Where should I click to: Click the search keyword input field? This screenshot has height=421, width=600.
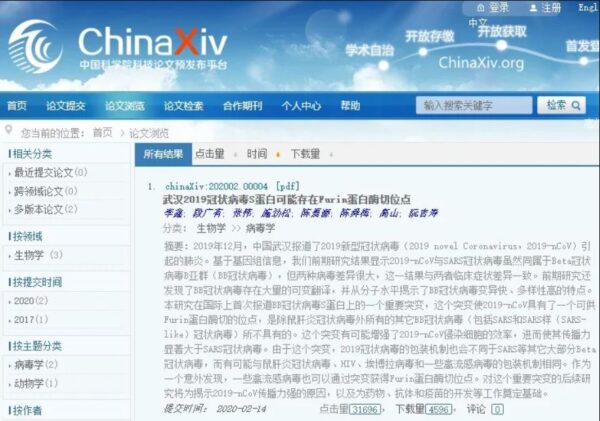pos(474,105)
